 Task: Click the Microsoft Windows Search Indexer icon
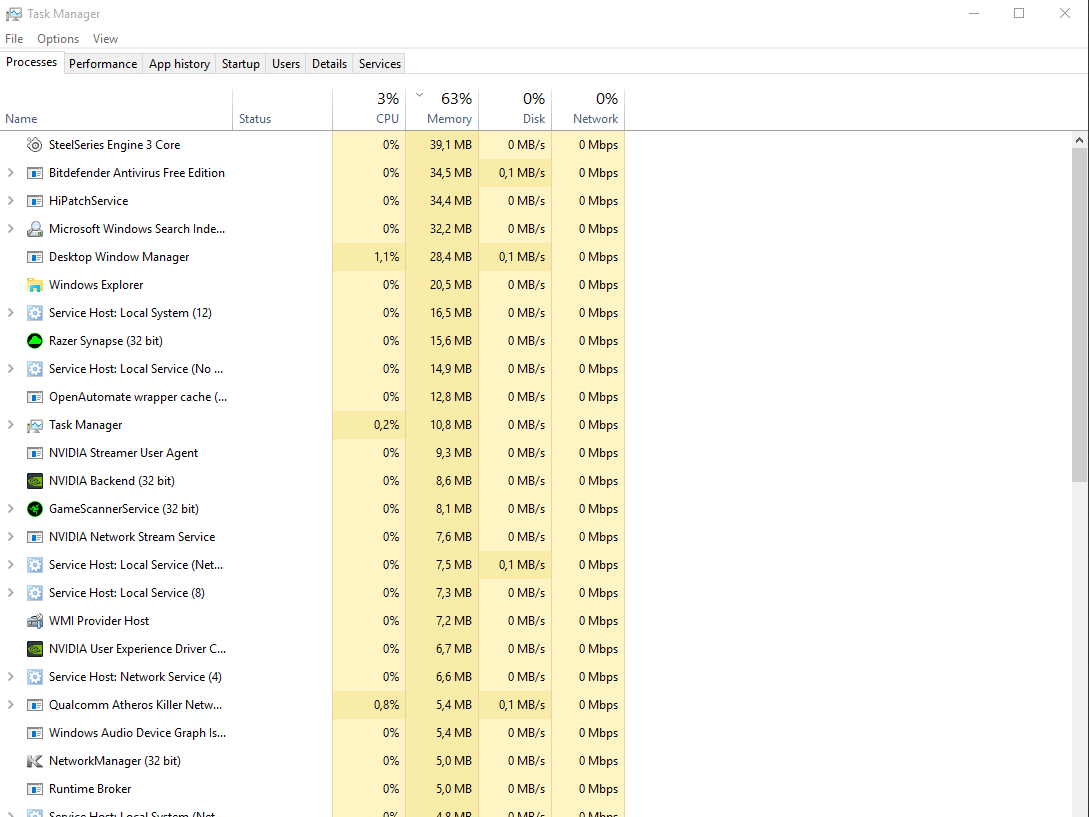coord(35,229)
